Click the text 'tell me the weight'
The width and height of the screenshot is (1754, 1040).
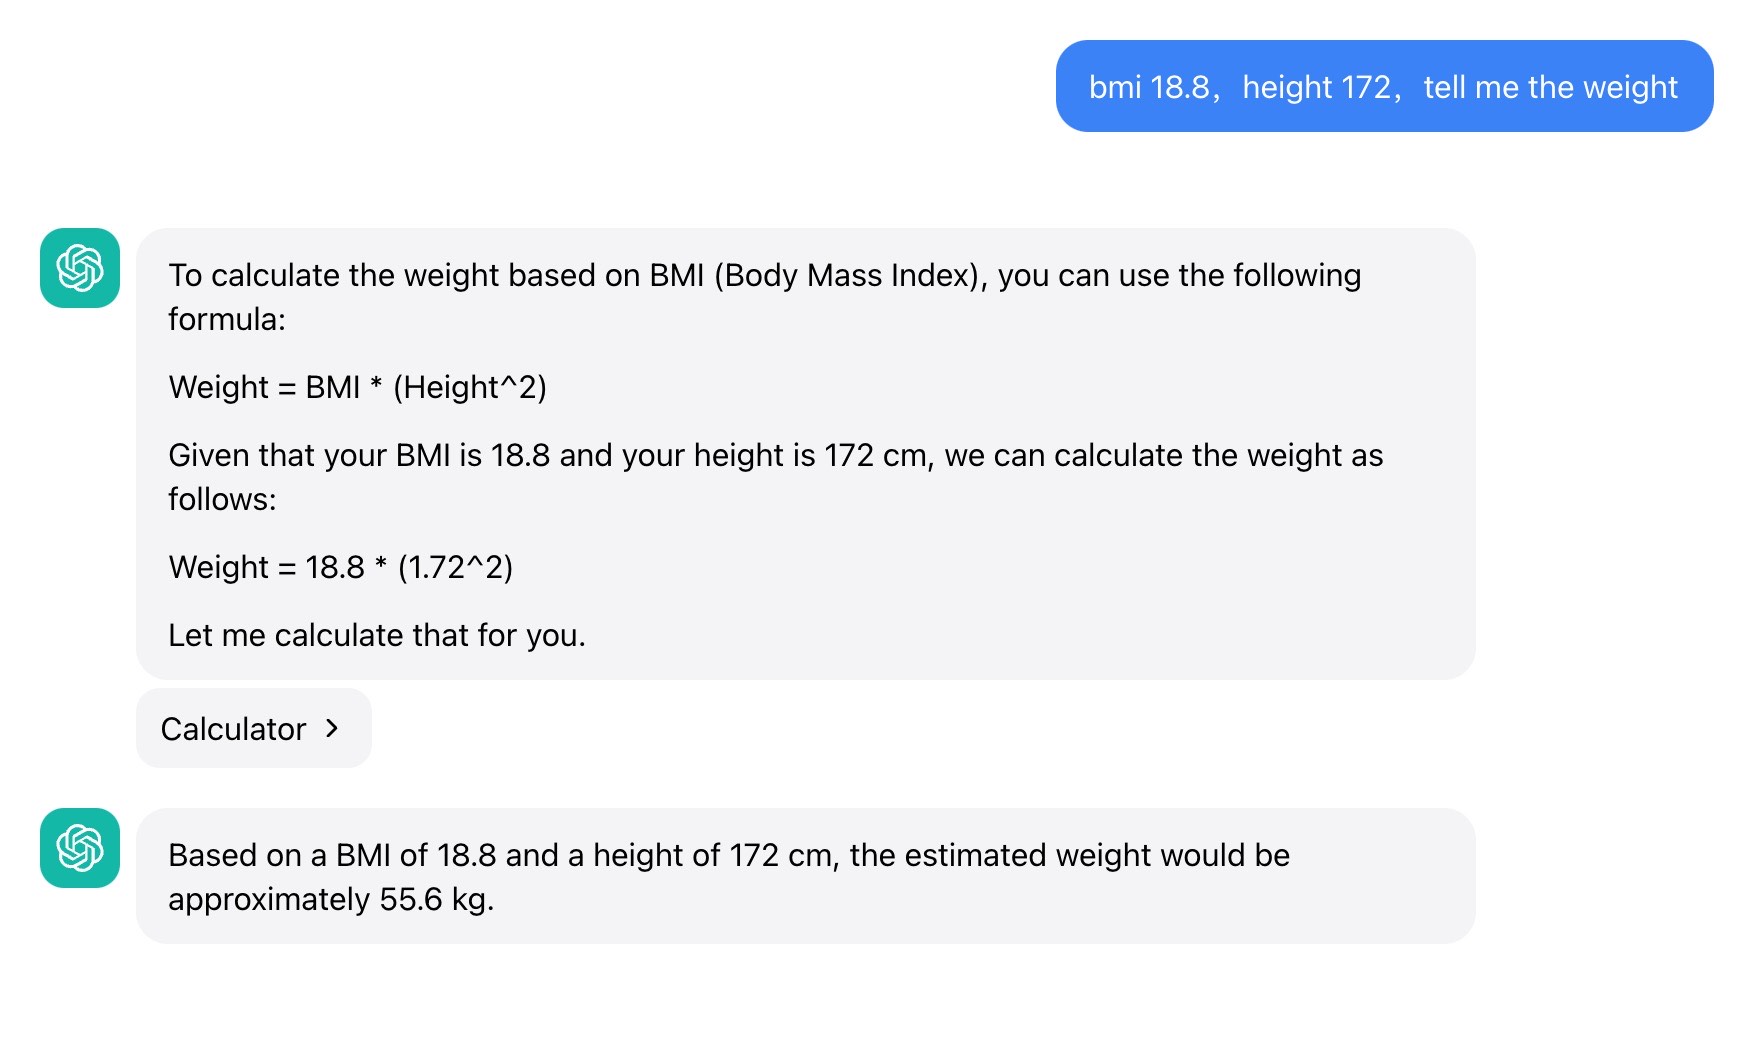tap(1550, 87)
